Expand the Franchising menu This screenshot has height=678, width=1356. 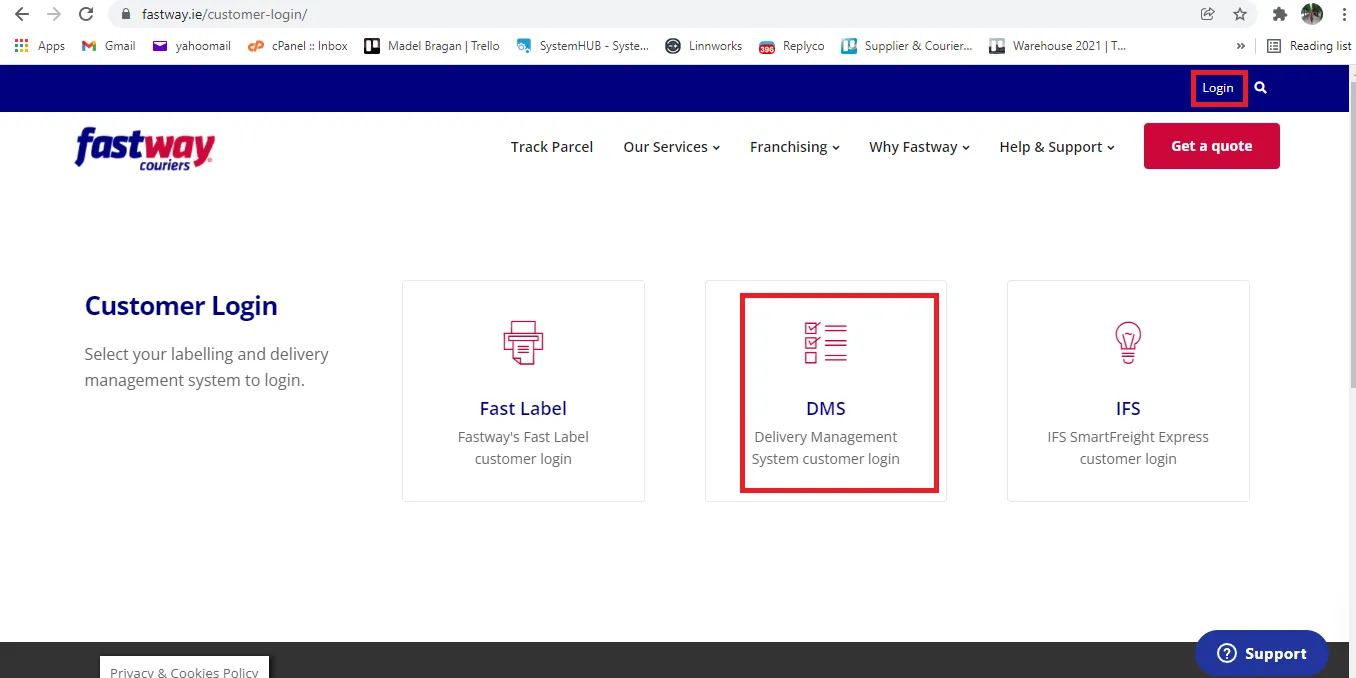tap(795, 147)
